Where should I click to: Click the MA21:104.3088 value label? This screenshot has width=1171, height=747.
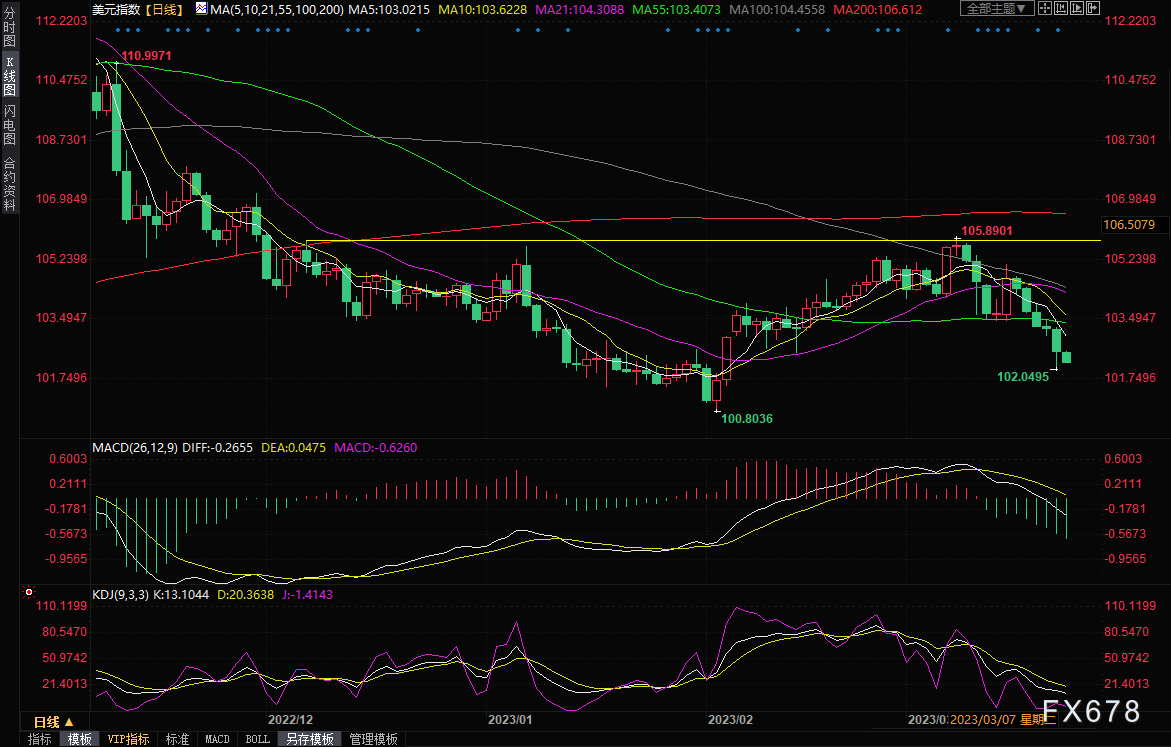(x=580, y=10)
